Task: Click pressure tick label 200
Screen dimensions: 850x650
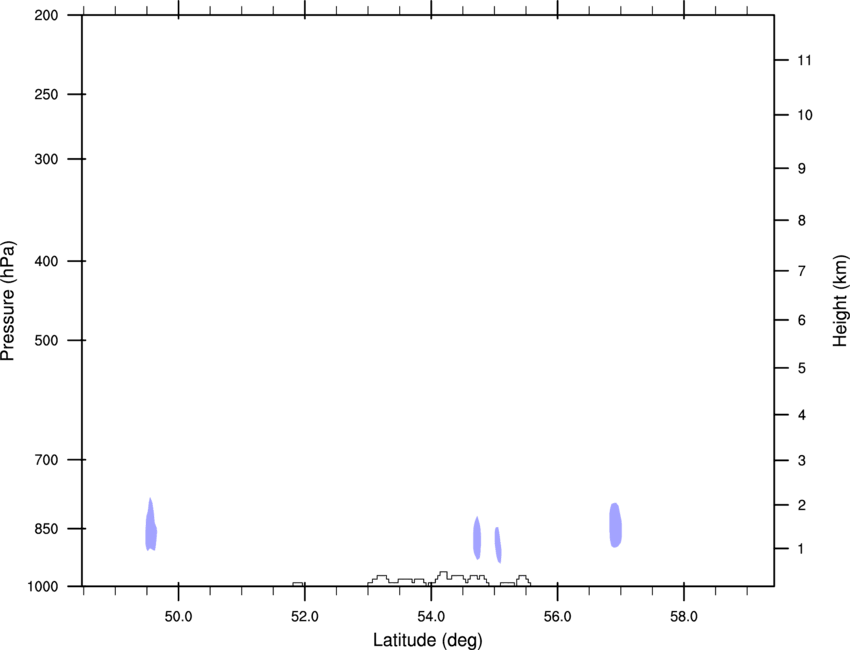Action: click(x=46, y=15)
